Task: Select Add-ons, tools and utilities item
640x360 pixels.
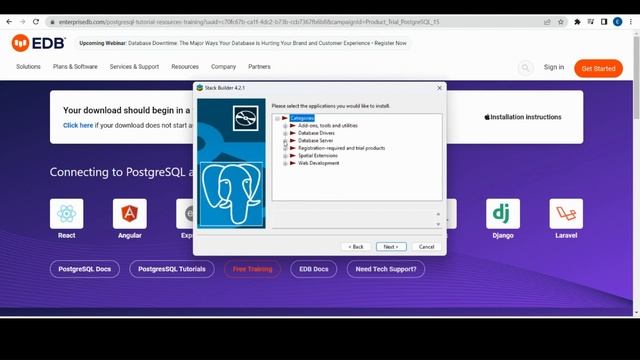Action: (328, 126)
